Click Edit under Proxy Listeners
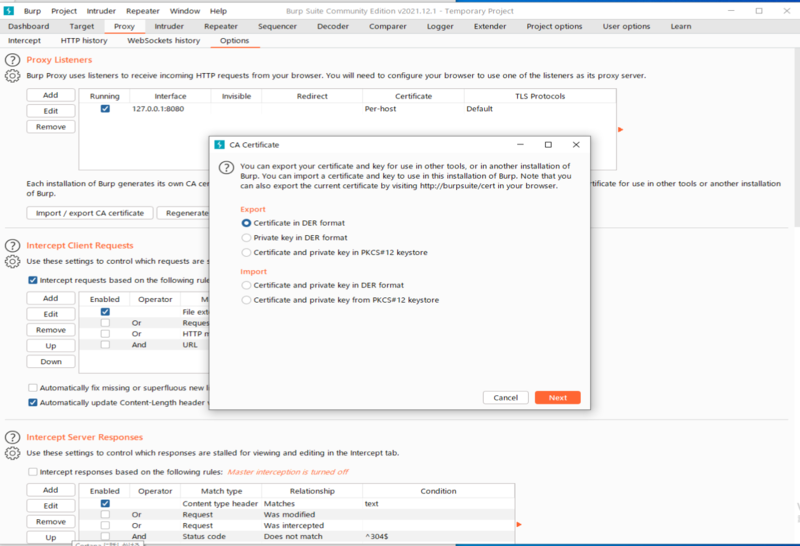 coord(51,111)
